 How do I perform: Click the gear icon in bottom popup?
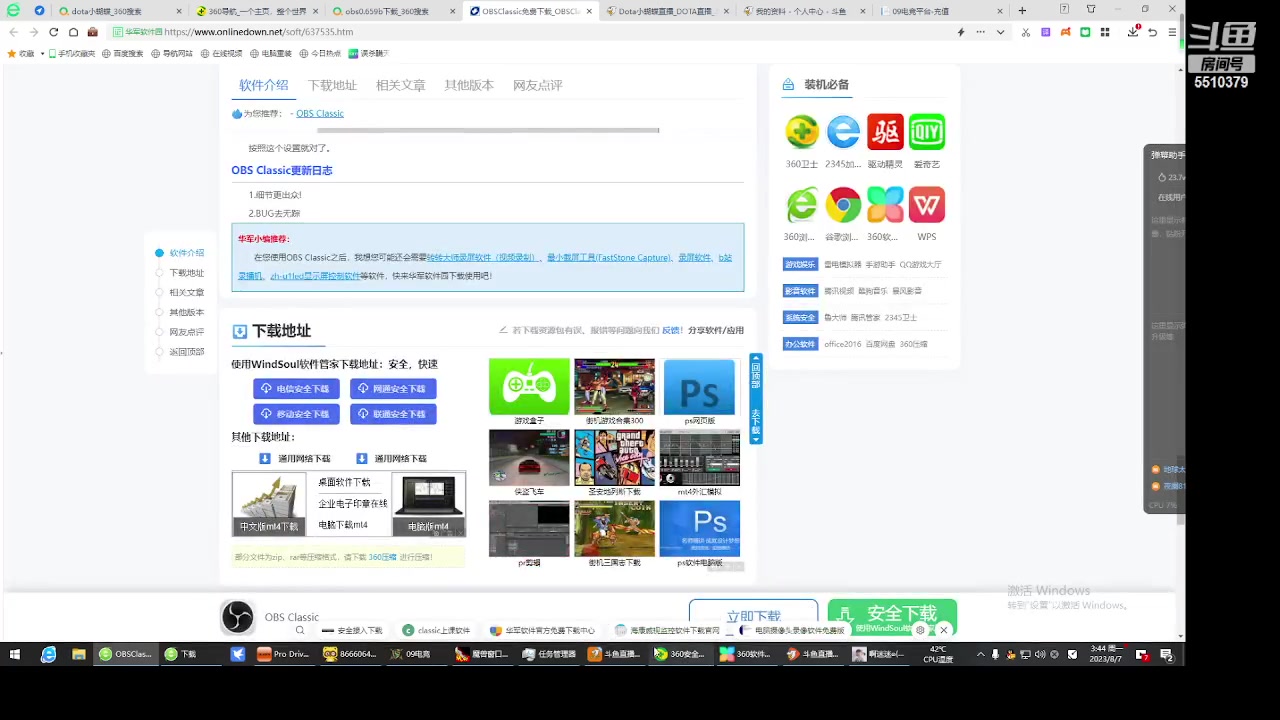click(x=920, y=630)
